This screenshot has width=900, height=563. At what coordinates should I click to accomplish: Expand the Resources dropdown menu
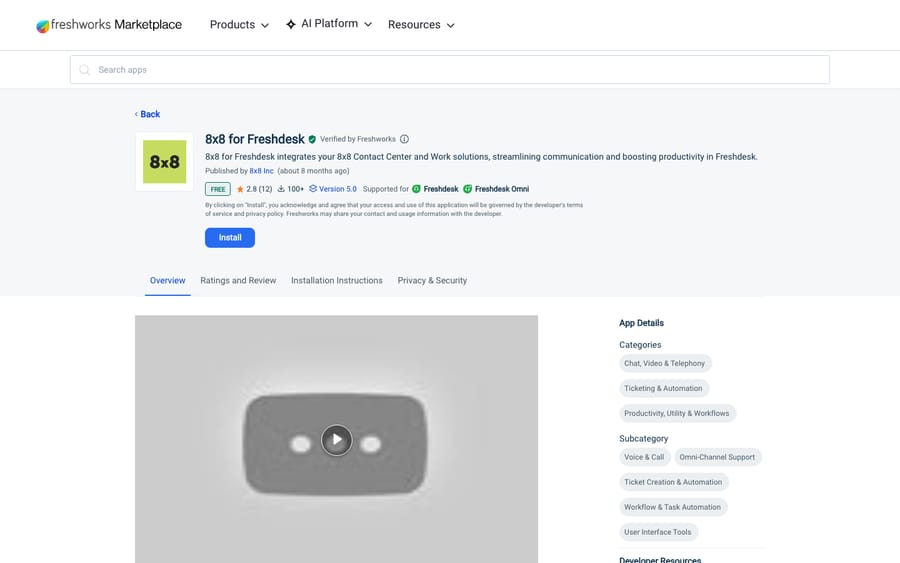point(421,25)
